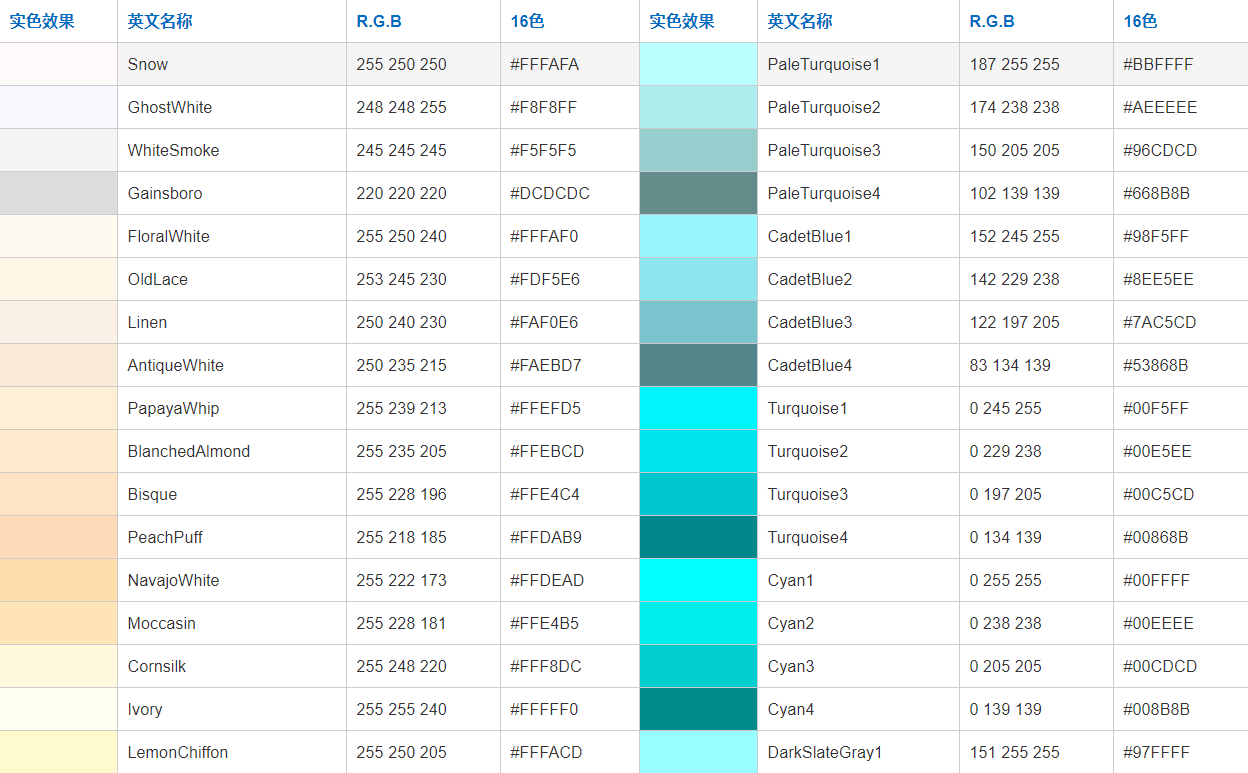Click the 'LemonChiffon' name cell

pyautogui.click(x=232, y=752)
